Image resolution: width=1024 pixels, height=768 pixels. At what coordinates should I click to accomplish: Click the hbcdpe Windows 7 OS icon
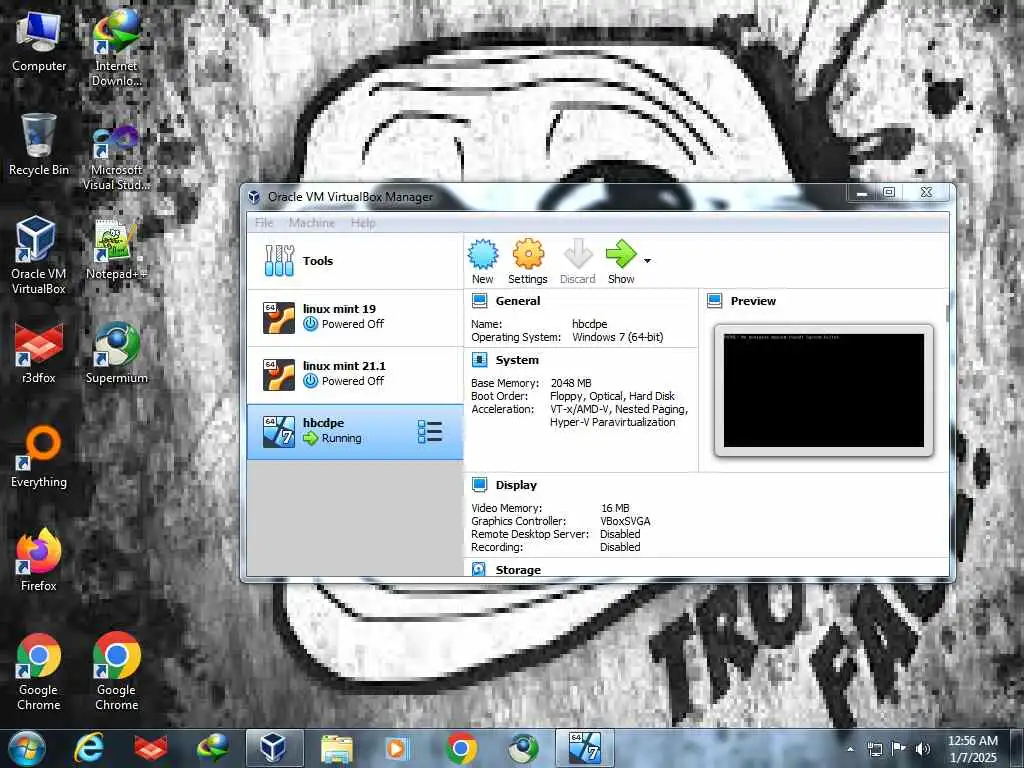[279, 432]
